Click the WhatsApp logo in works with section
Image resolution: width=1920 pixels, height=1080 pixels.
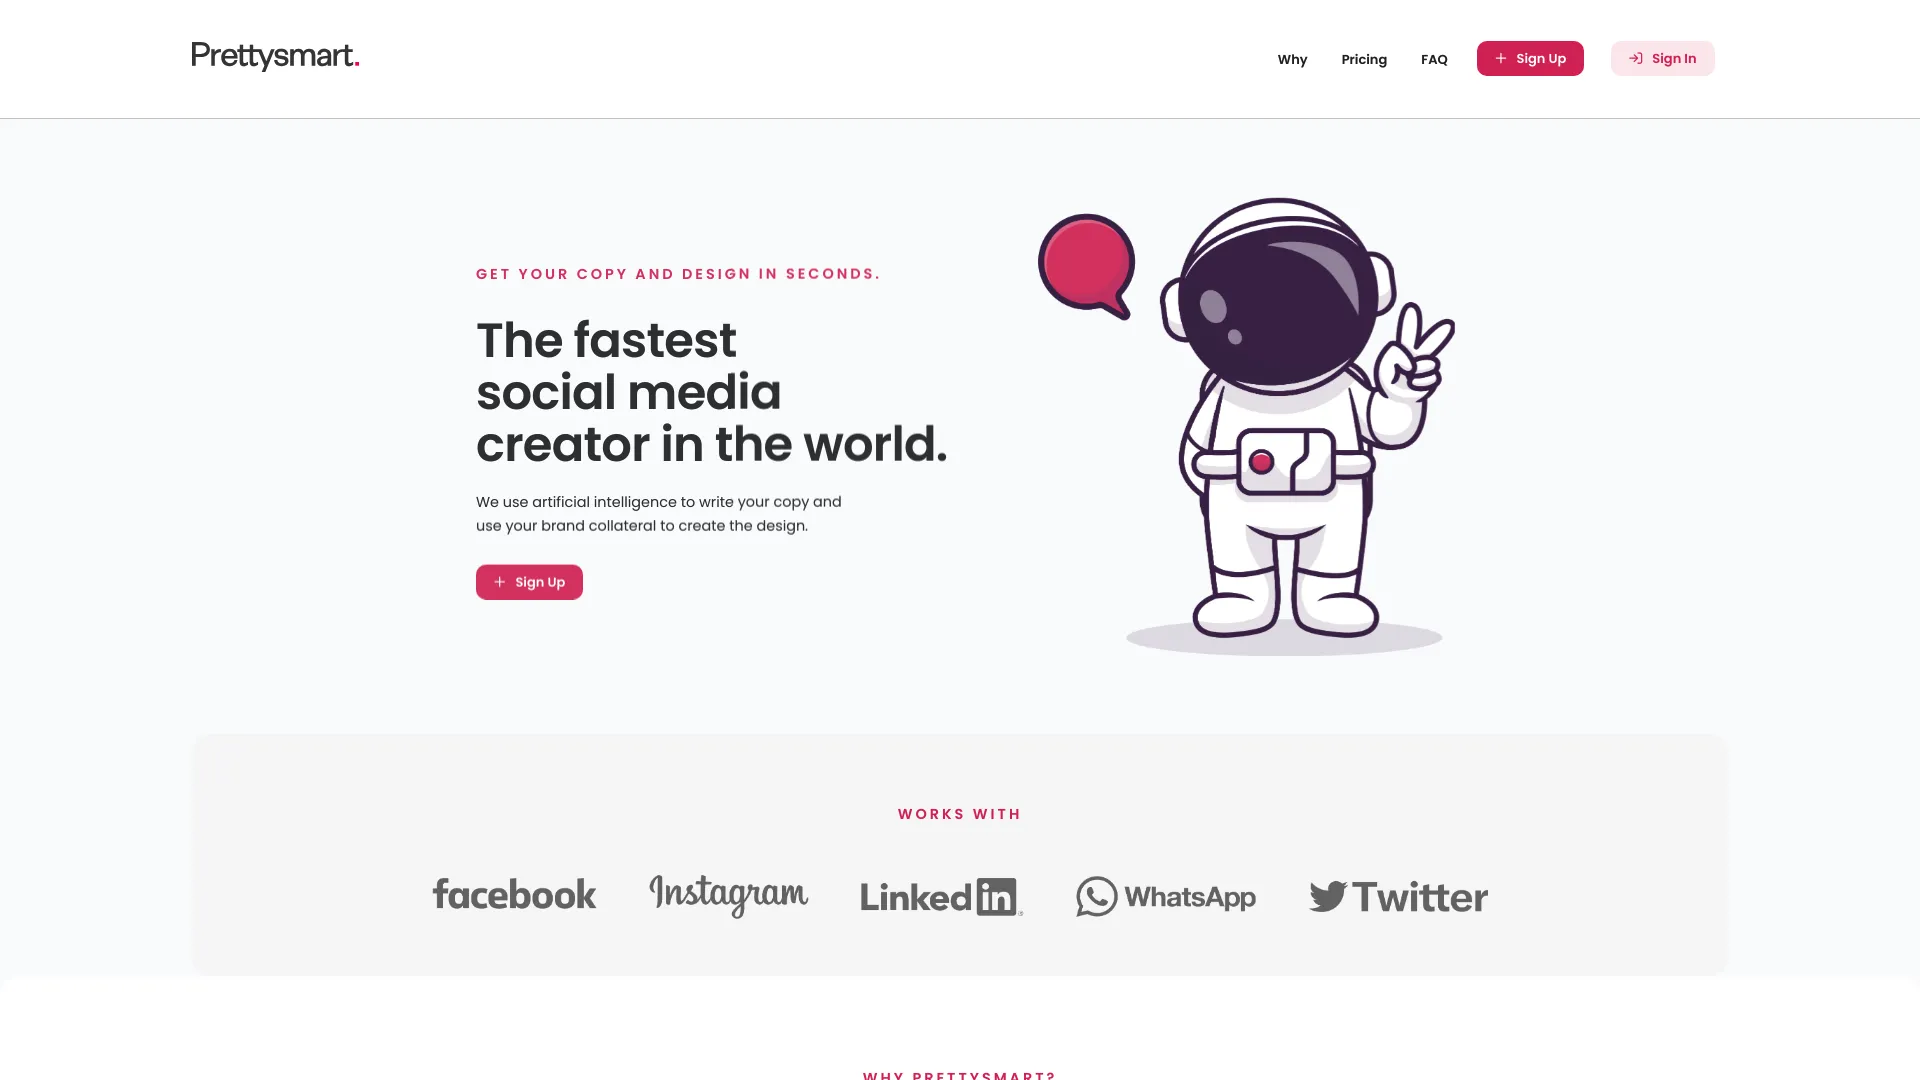click(1166, 895)
